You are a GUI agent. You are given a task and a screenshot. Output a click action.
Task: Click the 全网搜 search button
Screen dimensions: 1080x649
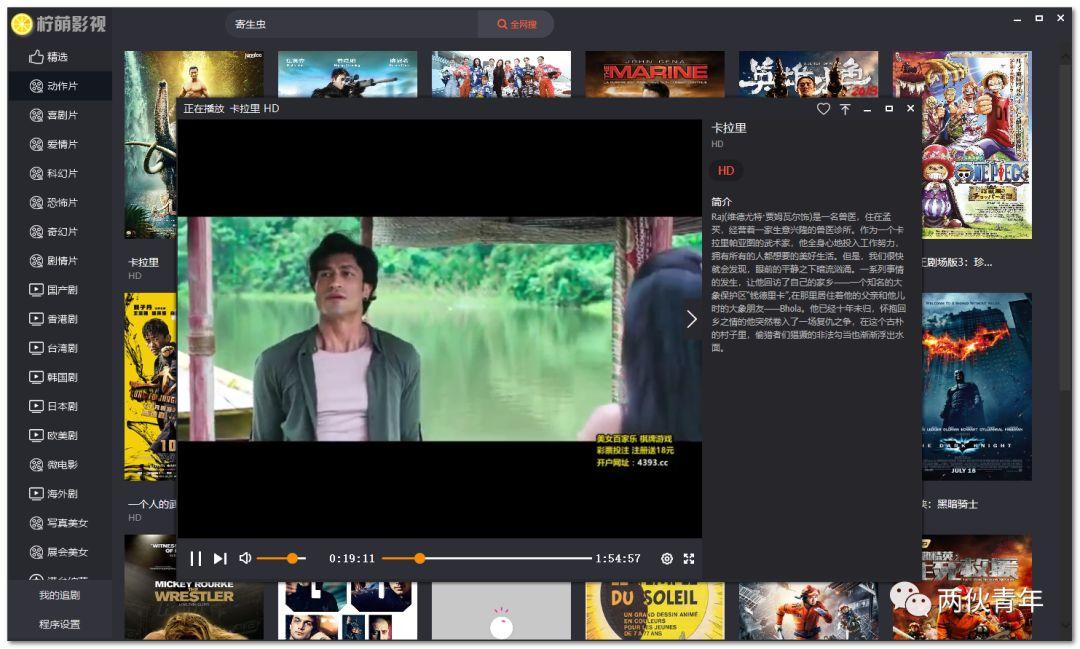pyautogui.click(x=516, y=24)
